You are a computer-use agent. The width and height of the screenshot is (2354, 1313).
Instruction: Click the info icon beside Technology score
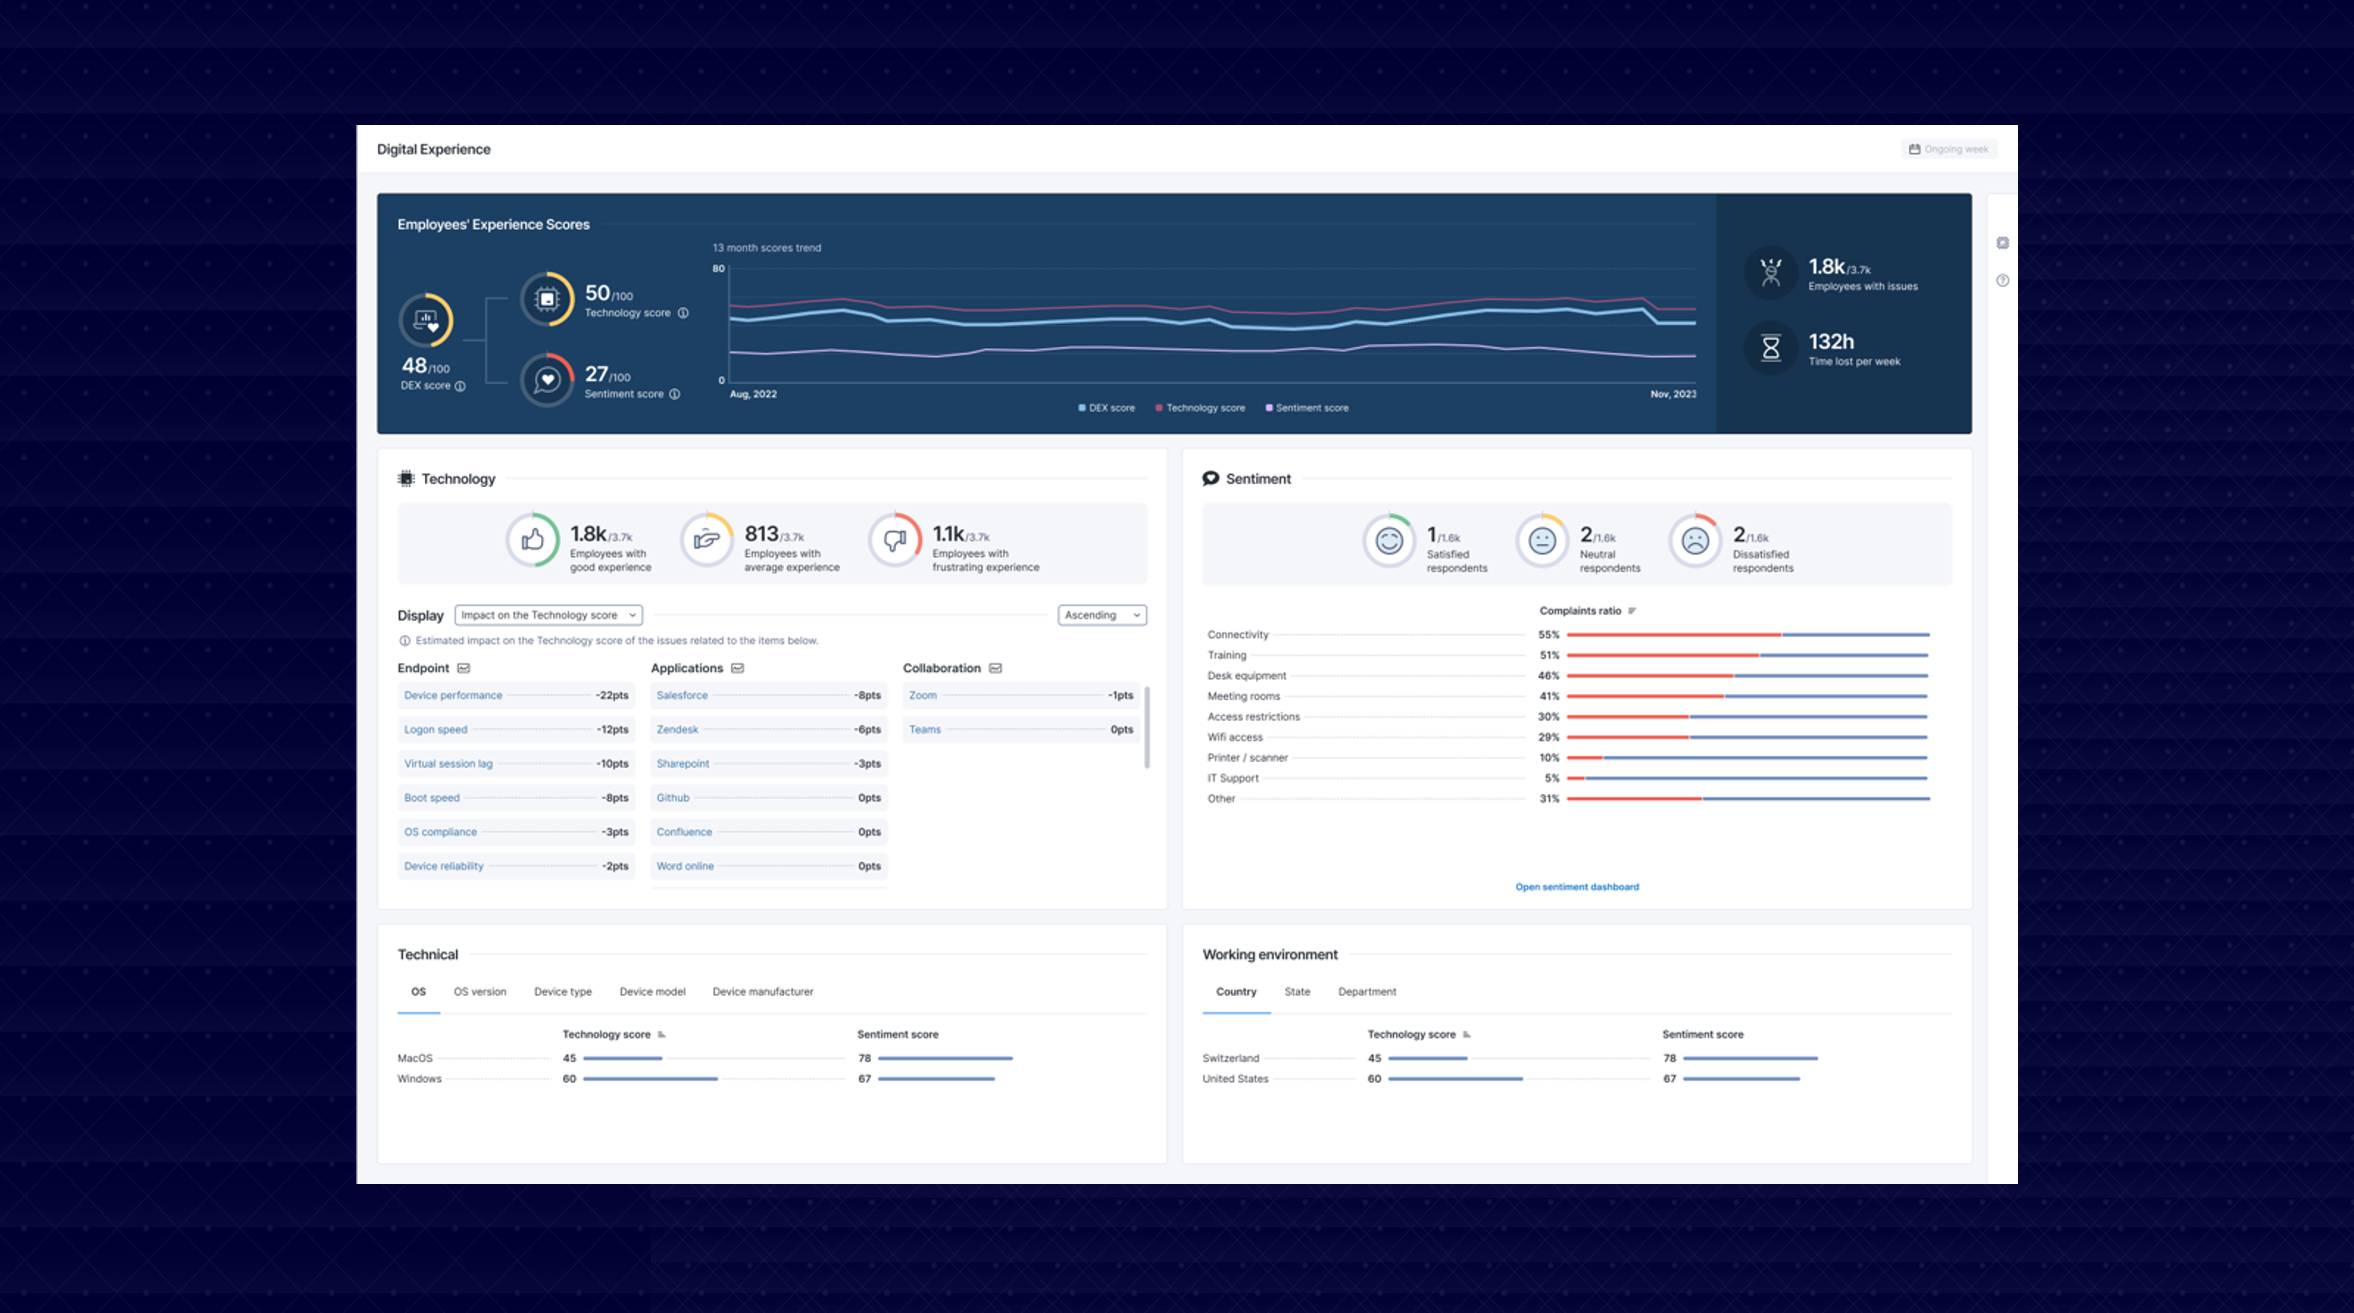click(x=683, y=313)
